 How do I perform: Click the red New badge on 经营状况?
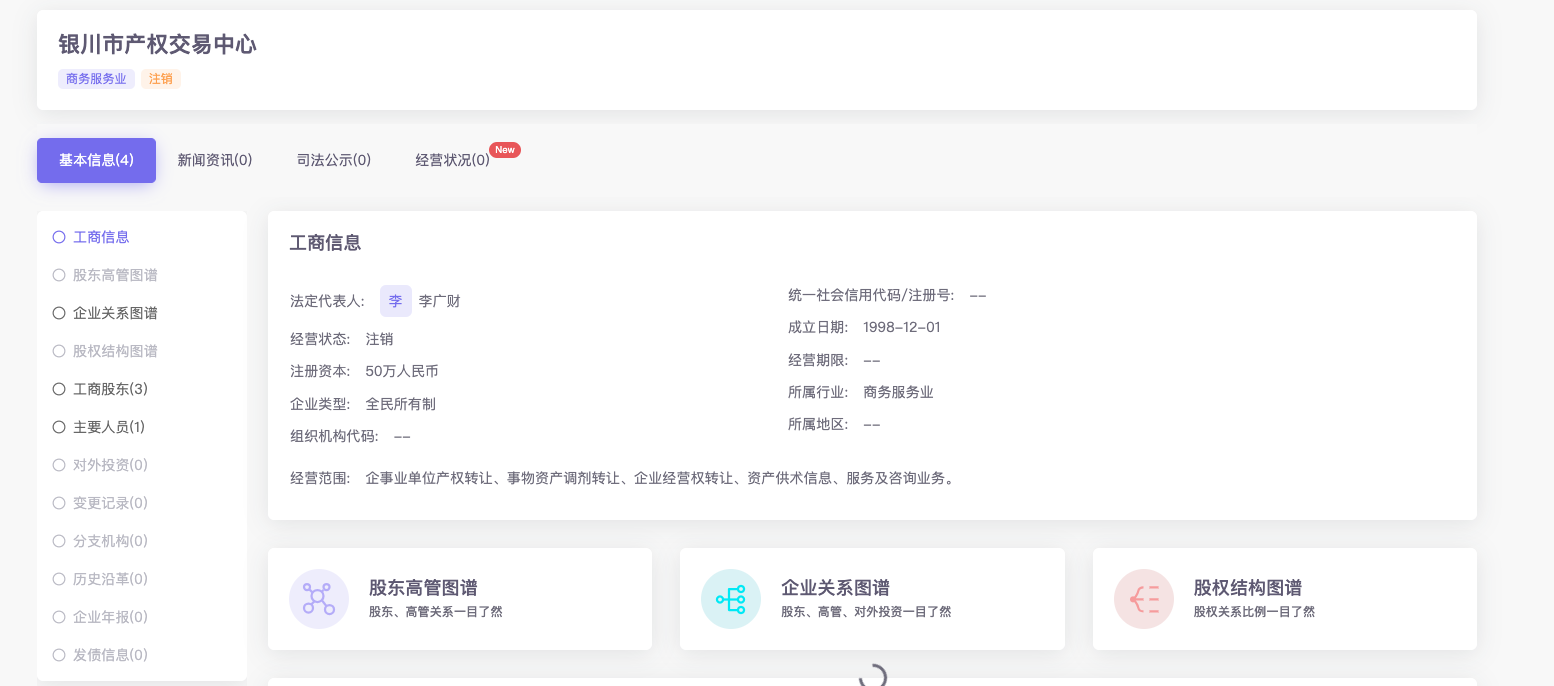505,150
